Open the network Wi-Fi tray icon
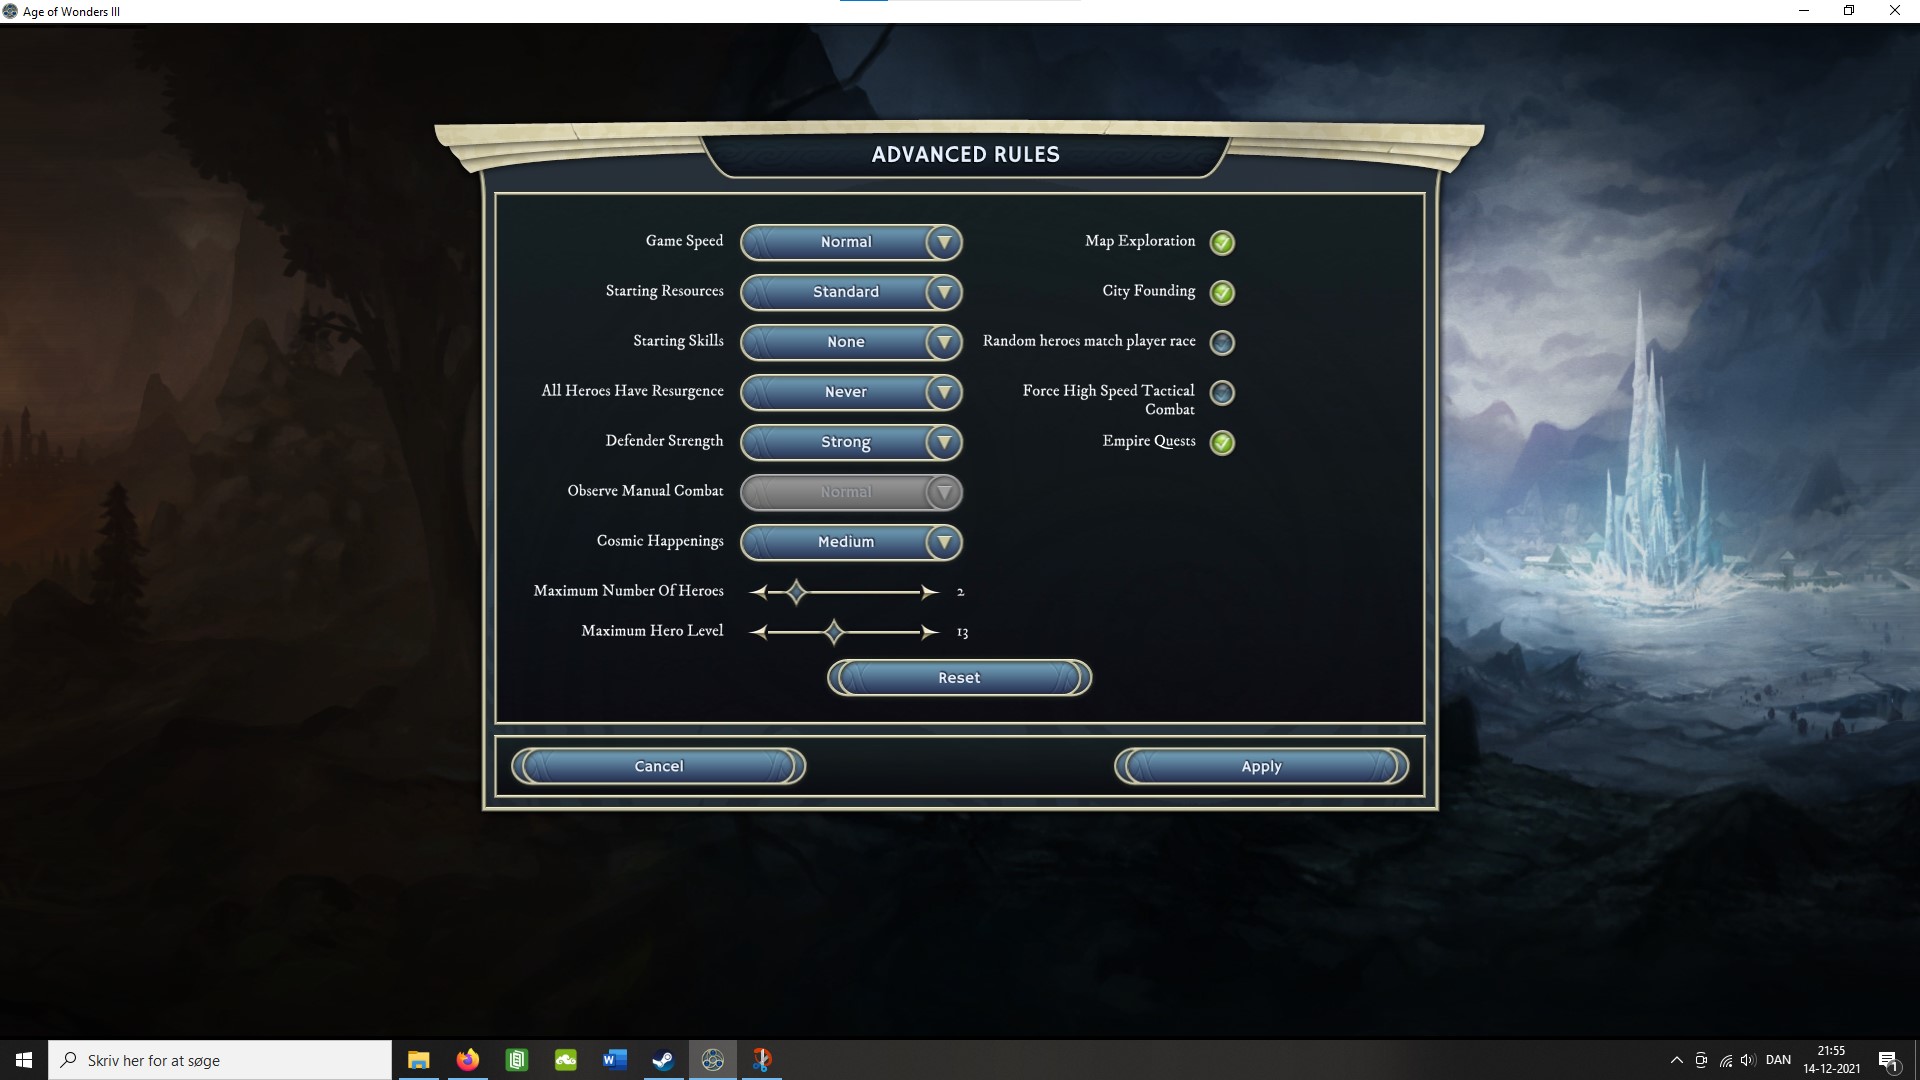This screenshot has height=1080, width=1920. 1725,1060
